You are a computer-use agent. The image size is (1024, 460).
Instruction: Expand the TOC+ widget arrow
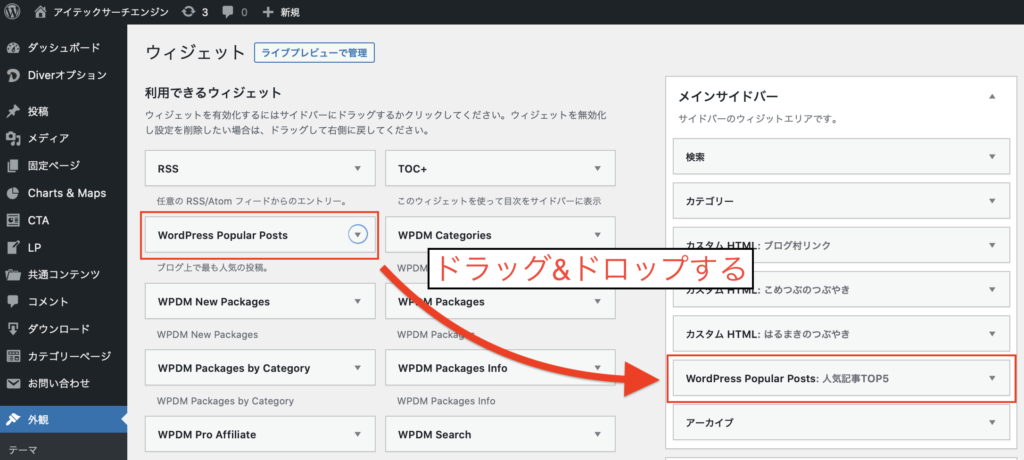pos(597,169)
